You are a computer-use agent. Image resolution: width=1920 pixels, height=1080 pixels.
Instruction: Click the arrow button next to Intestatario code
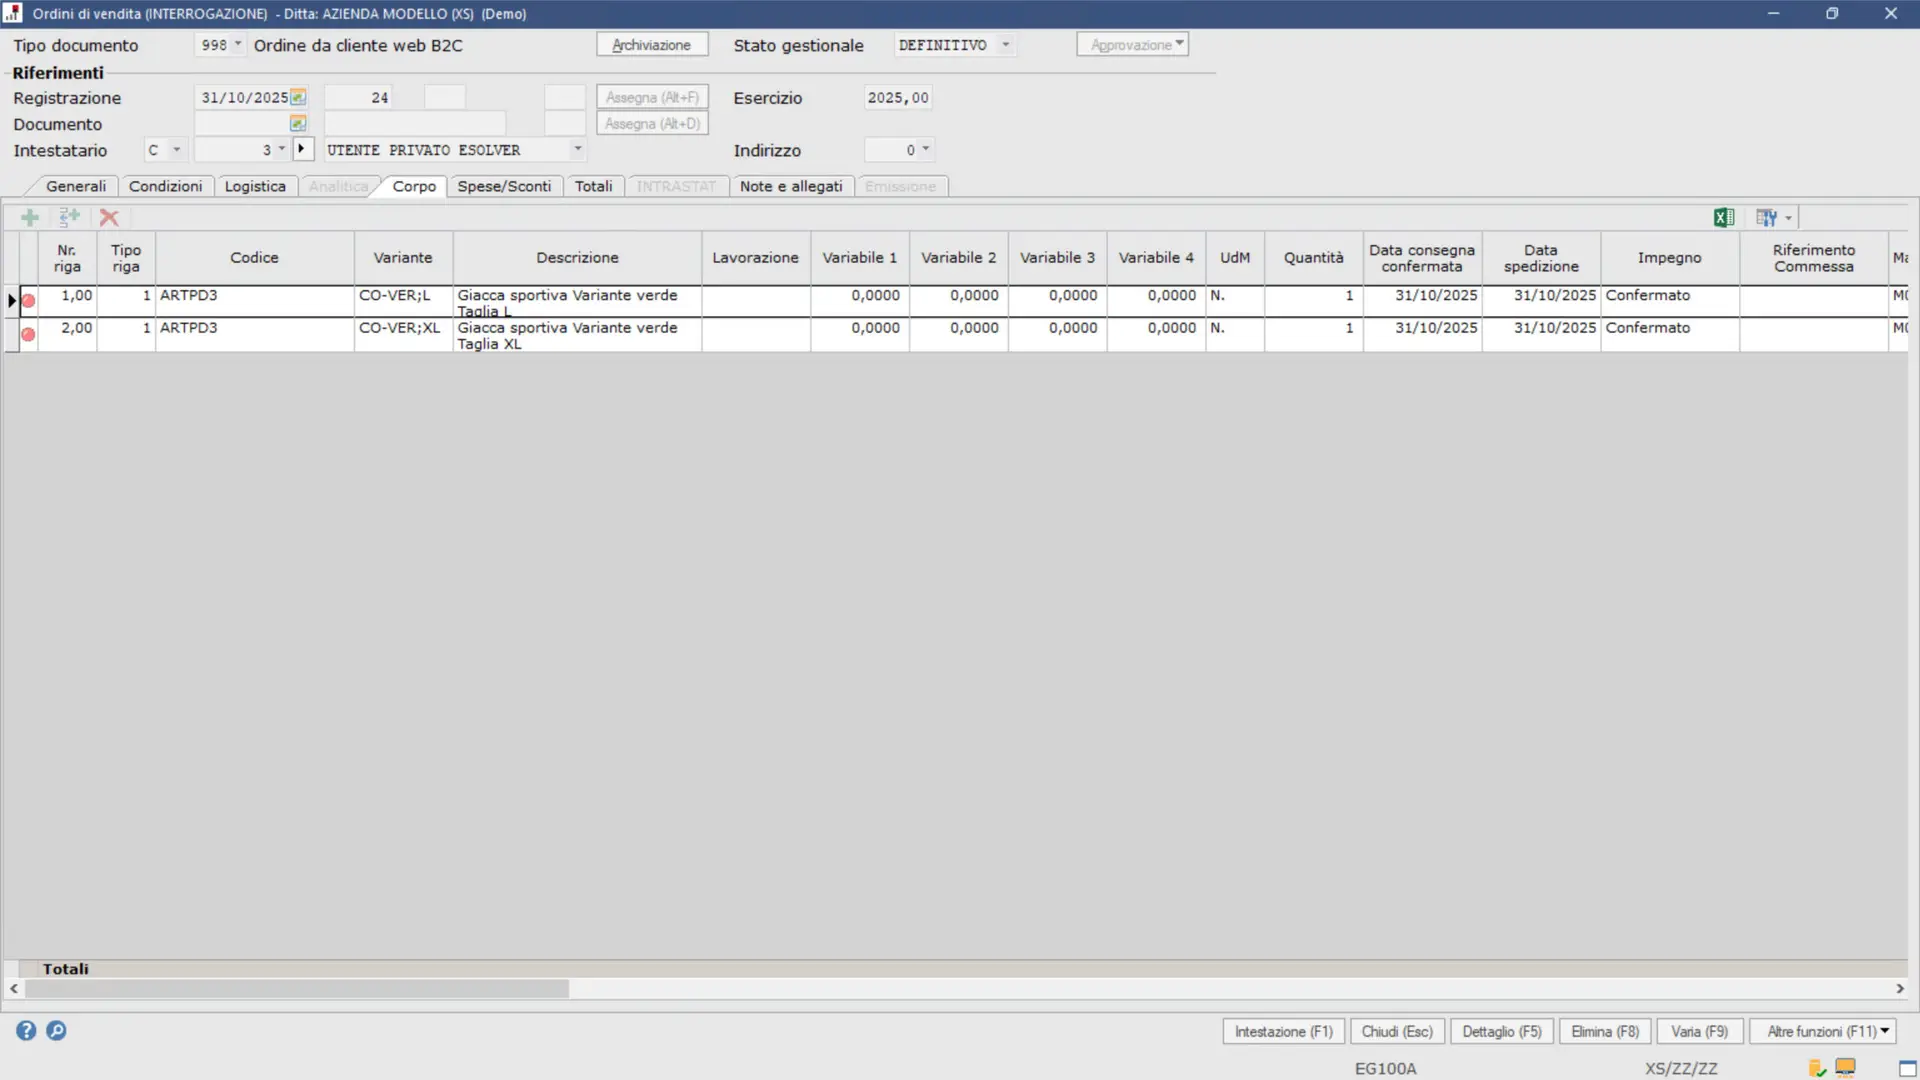pyautogui.click(x=302, y=149)
